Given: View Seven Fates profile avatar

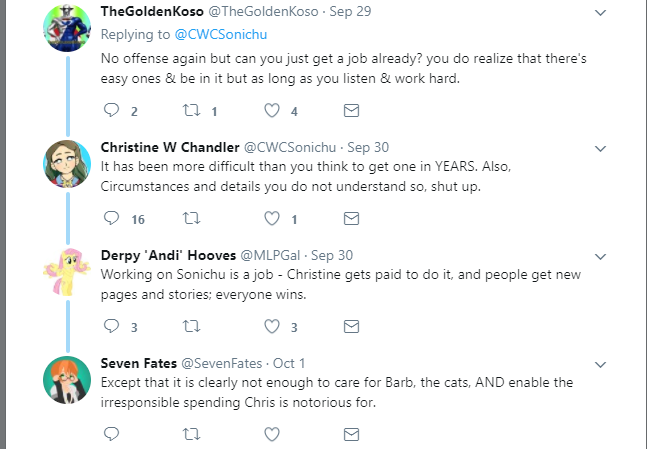Looking at the screenshot, I should point(67,380).
